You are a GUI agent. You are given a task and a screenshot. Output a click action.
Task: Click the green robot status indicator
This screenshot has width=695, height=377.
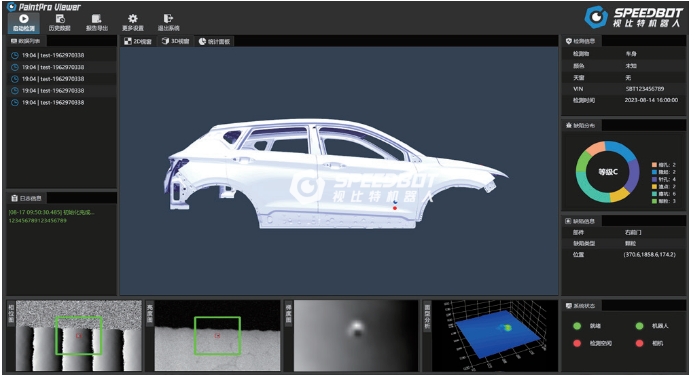639,326
